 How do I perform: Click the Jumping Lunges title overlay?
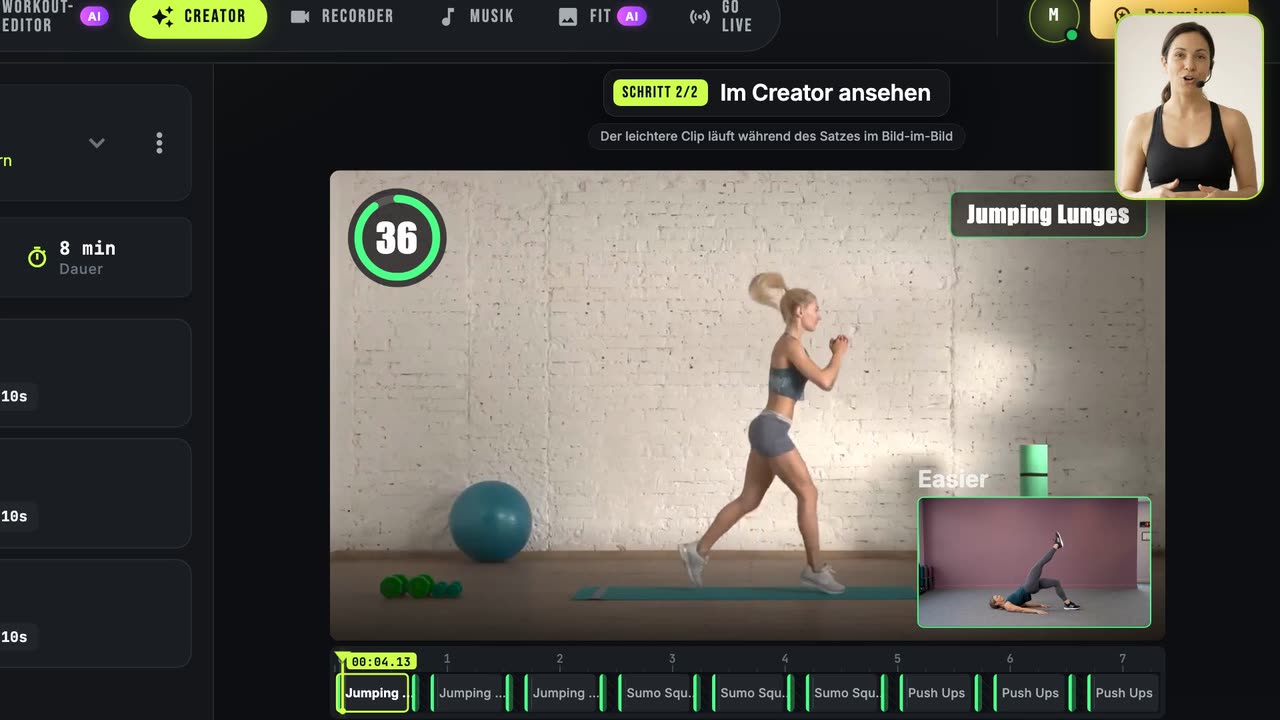(x=1048, y=215)
